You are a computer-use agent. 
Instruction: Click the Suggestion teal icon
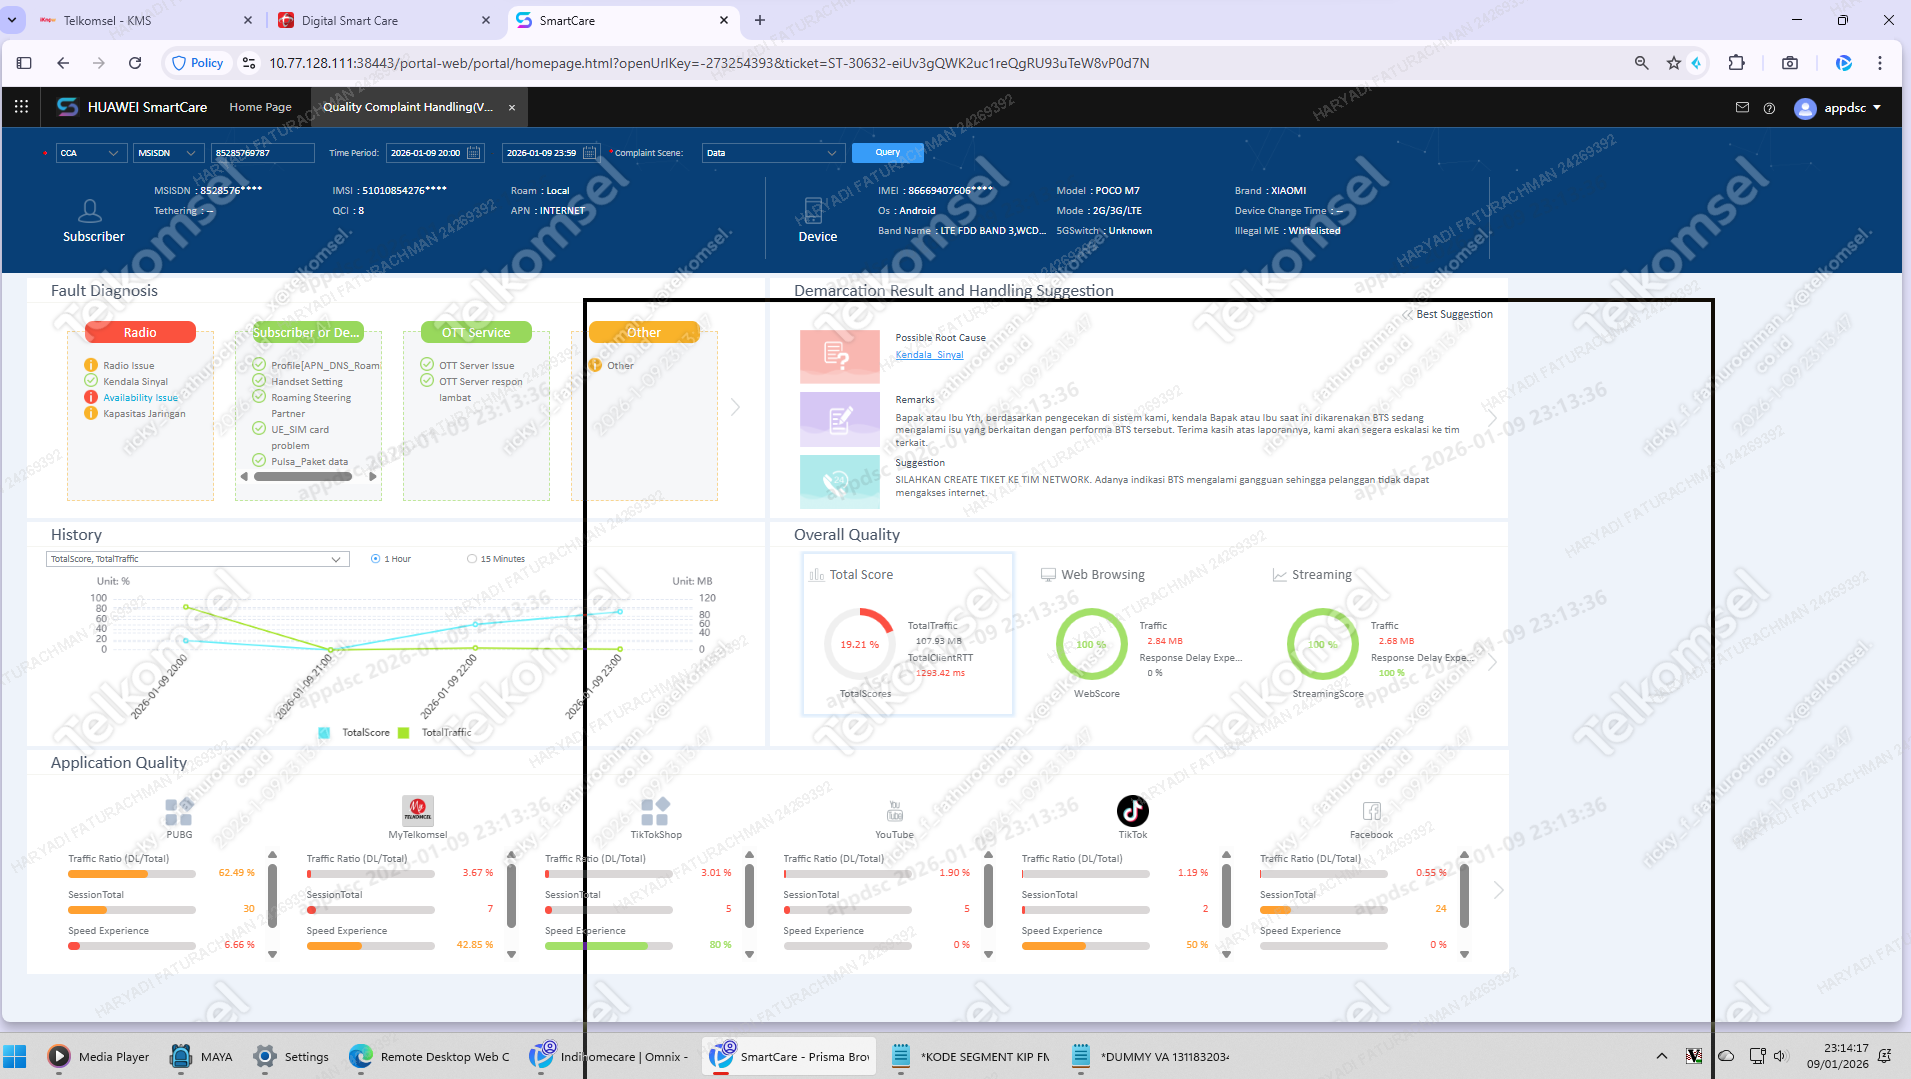(840, 482)
